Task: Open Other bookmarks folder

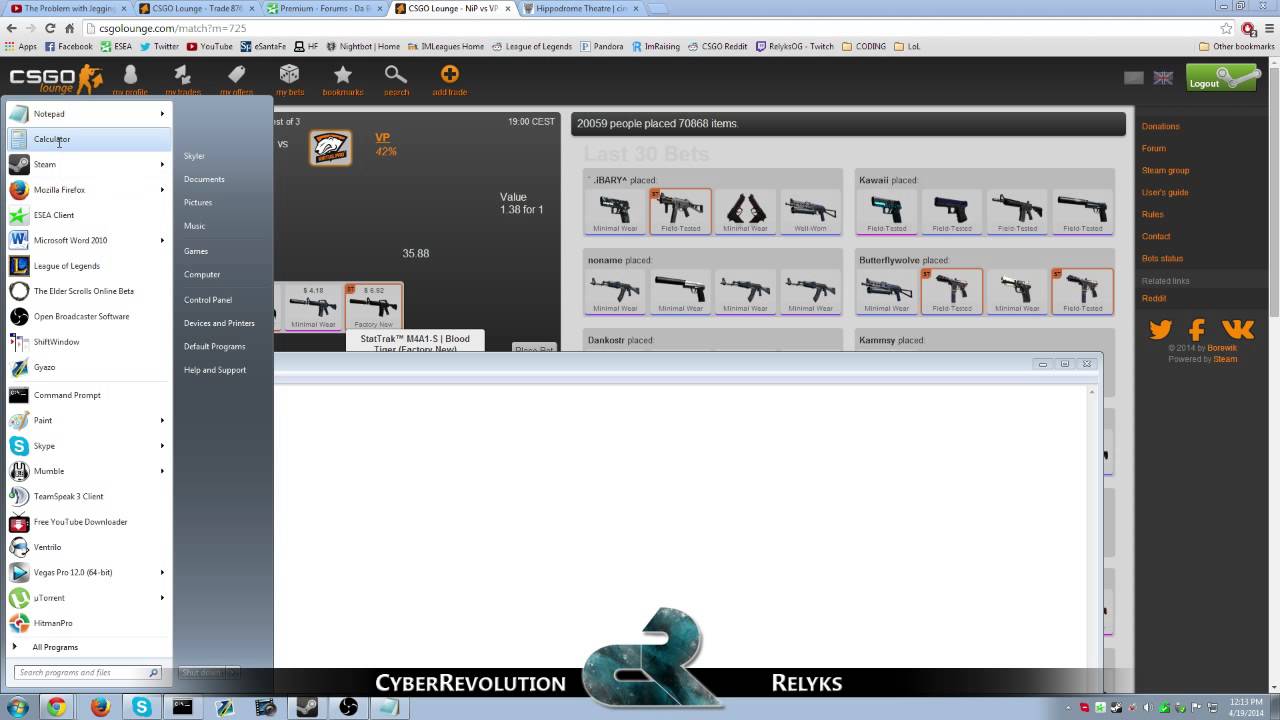Action: 1236,46
